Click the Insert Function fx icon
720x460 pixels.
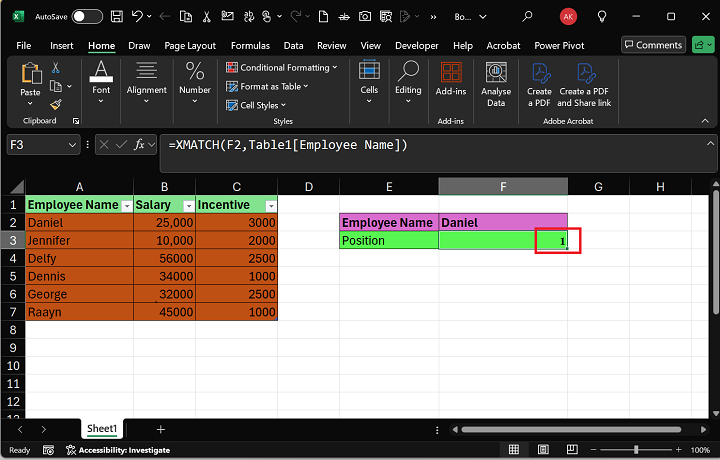coord(139,145)
